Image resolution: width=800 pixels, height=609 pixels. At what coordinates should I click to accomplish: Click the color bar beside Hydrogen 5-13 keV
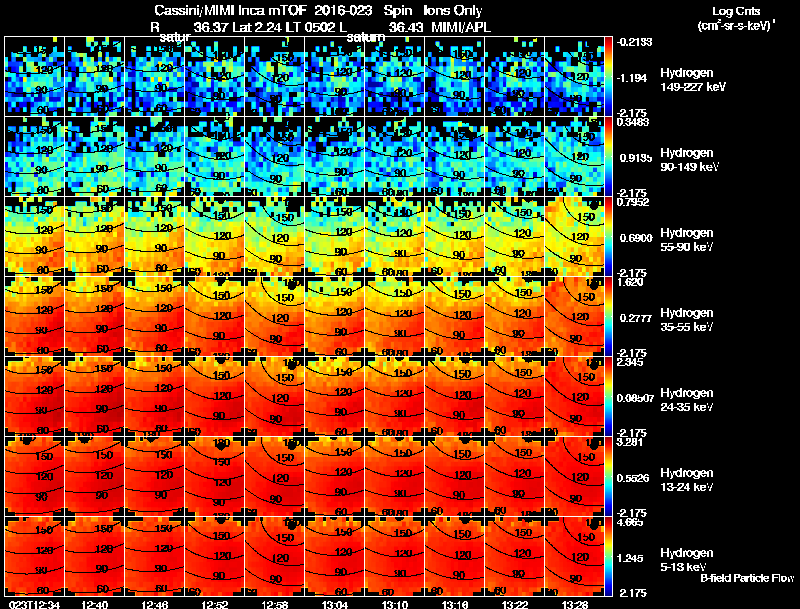click(608, 557)
